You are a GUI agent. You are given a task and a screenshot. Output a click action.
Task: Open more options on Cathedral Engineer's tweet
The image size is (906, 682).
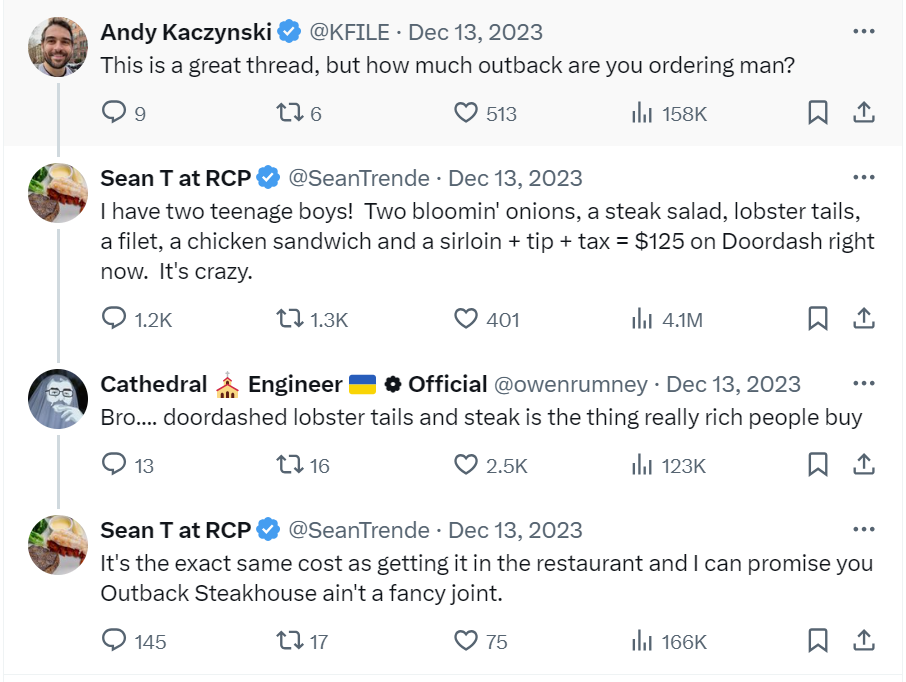coord(864,383)
